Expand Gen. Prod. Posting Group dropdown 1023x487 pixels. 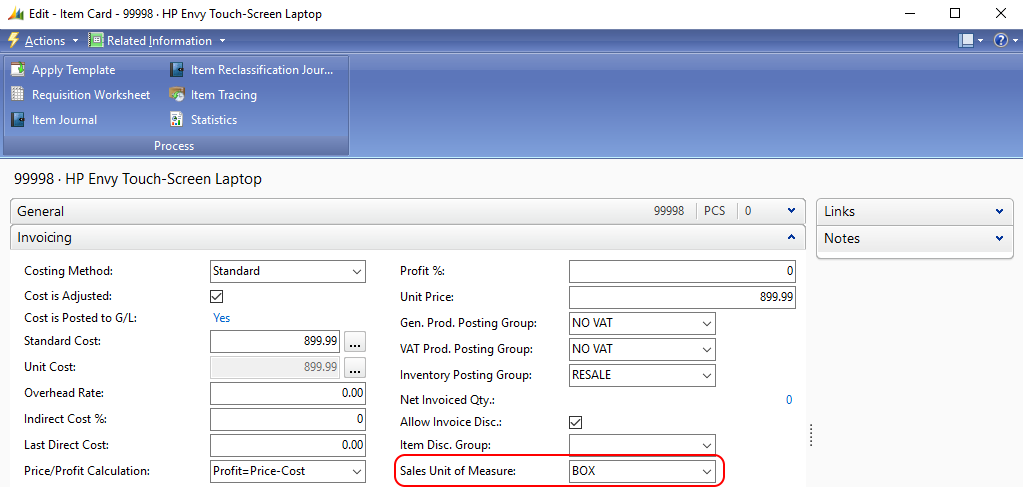(x=707, y=323)
